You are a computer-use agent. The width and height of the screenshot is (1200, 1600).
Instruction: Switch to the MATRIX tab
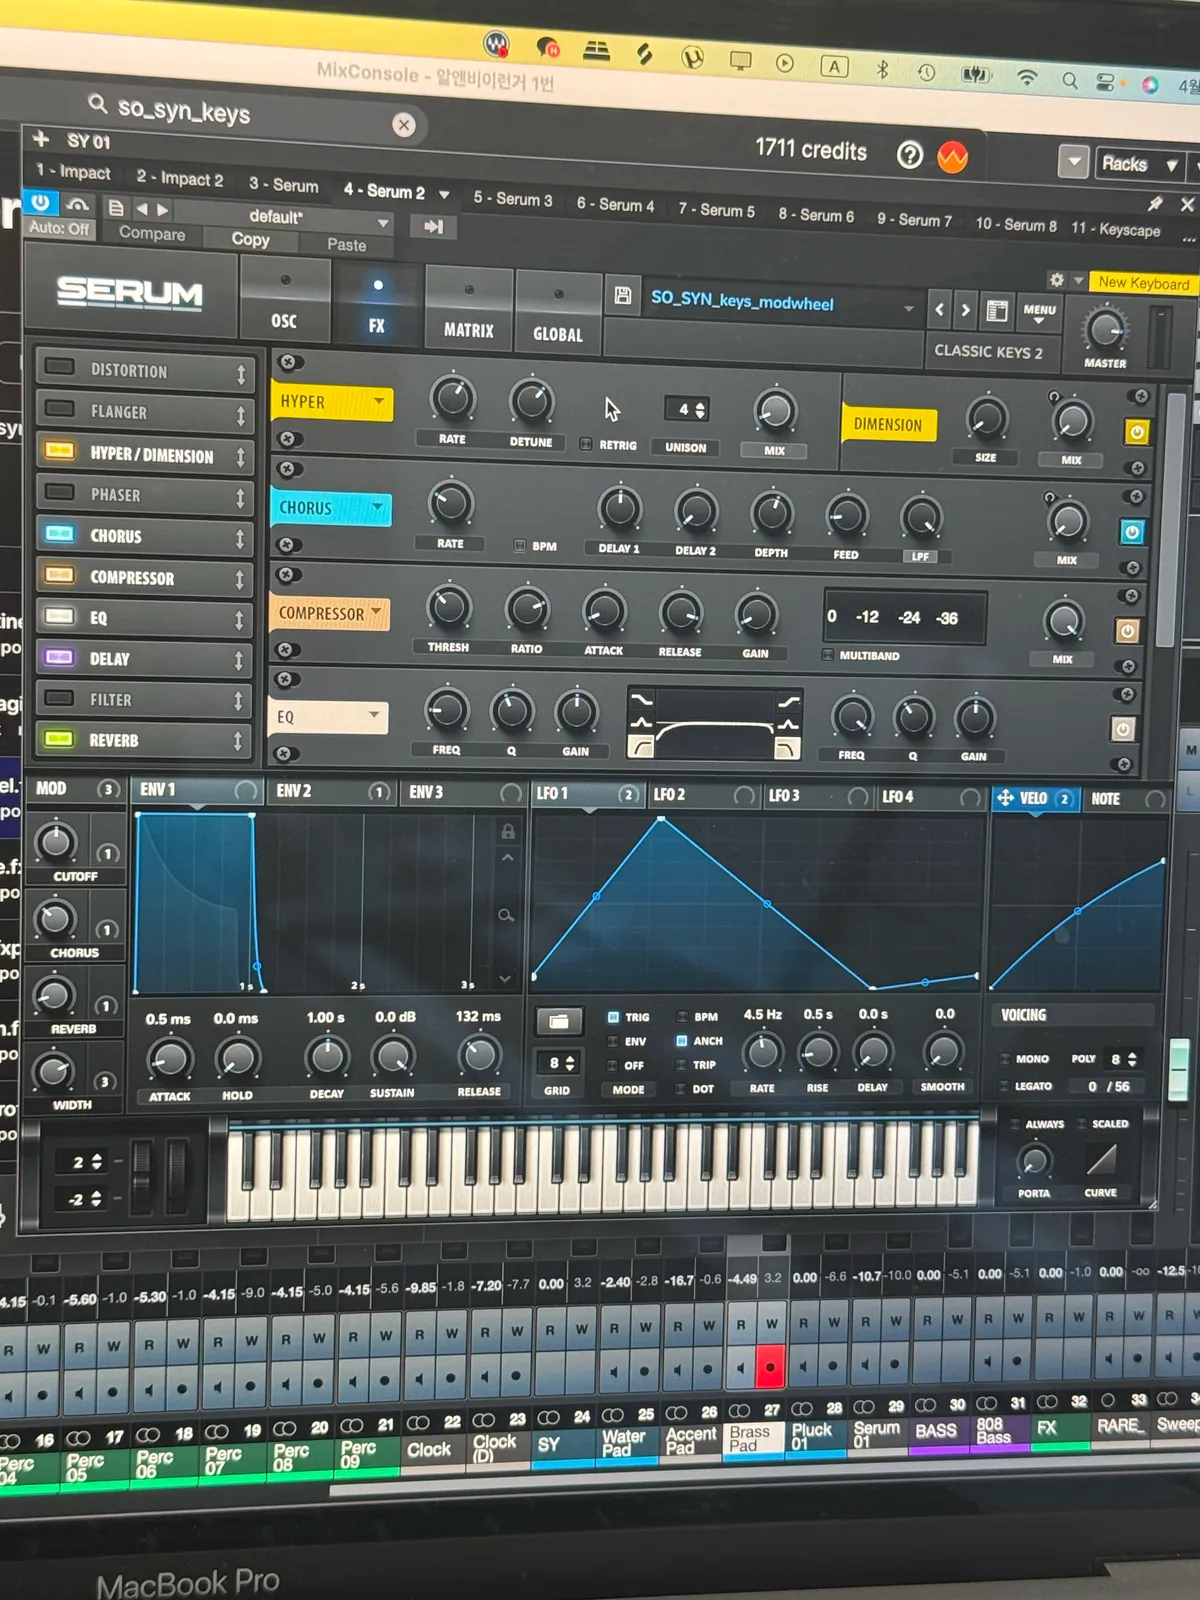tap(468, 309)
